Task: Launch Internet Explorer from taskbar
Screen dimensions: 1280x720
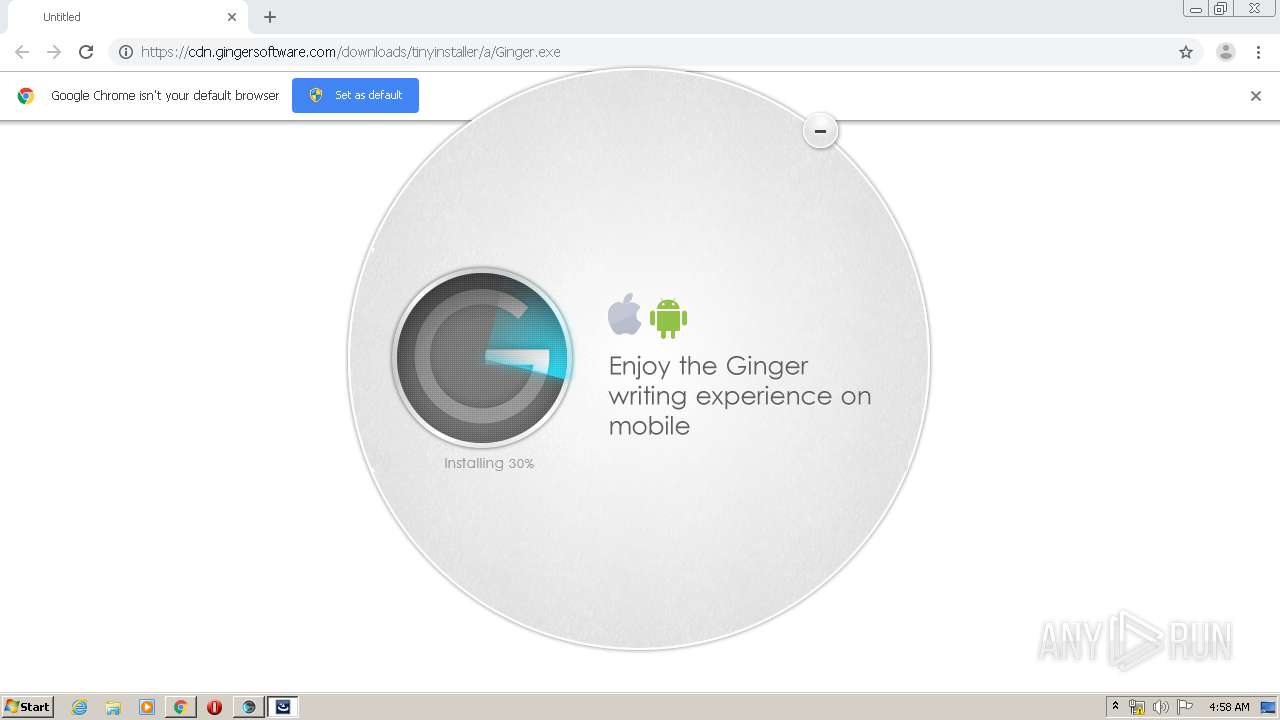Action: 79,707
